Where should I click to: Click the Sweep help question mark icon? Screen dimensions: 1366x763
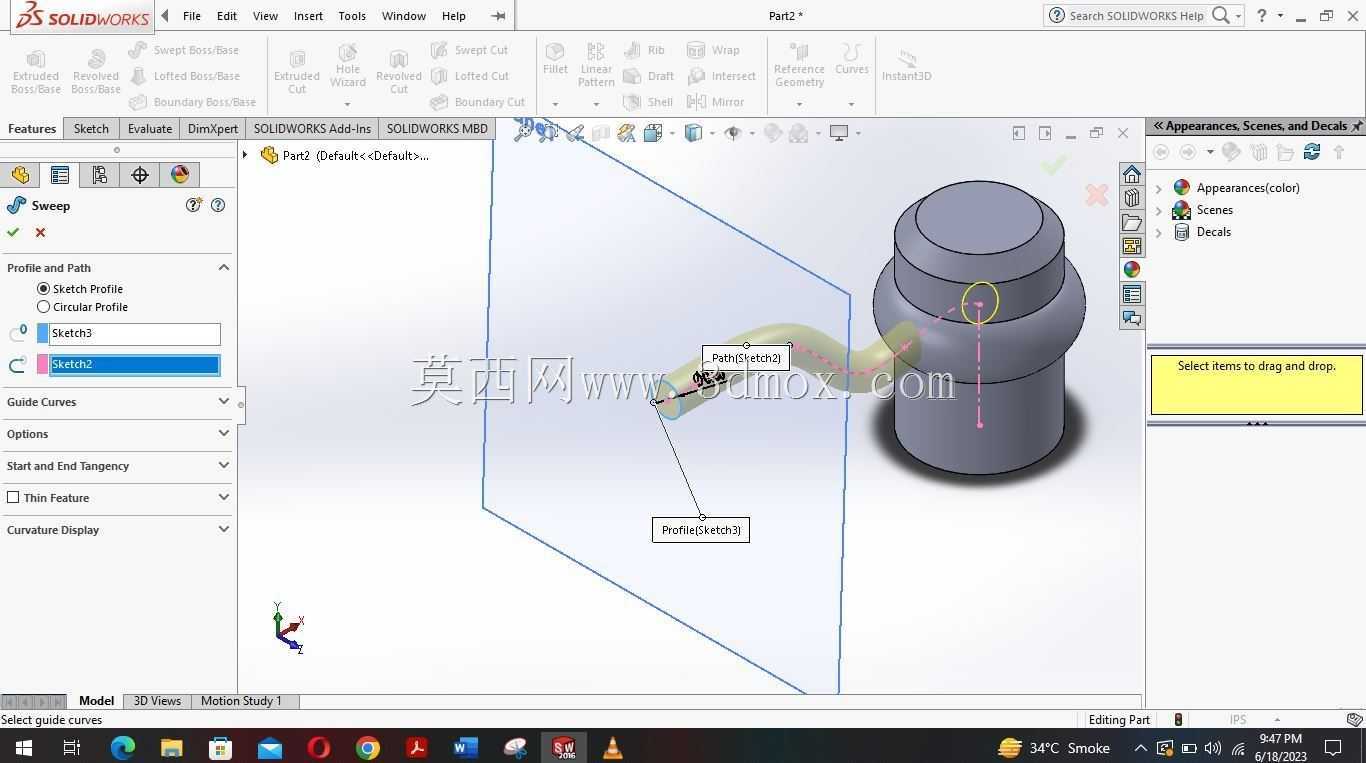point(218,205)
